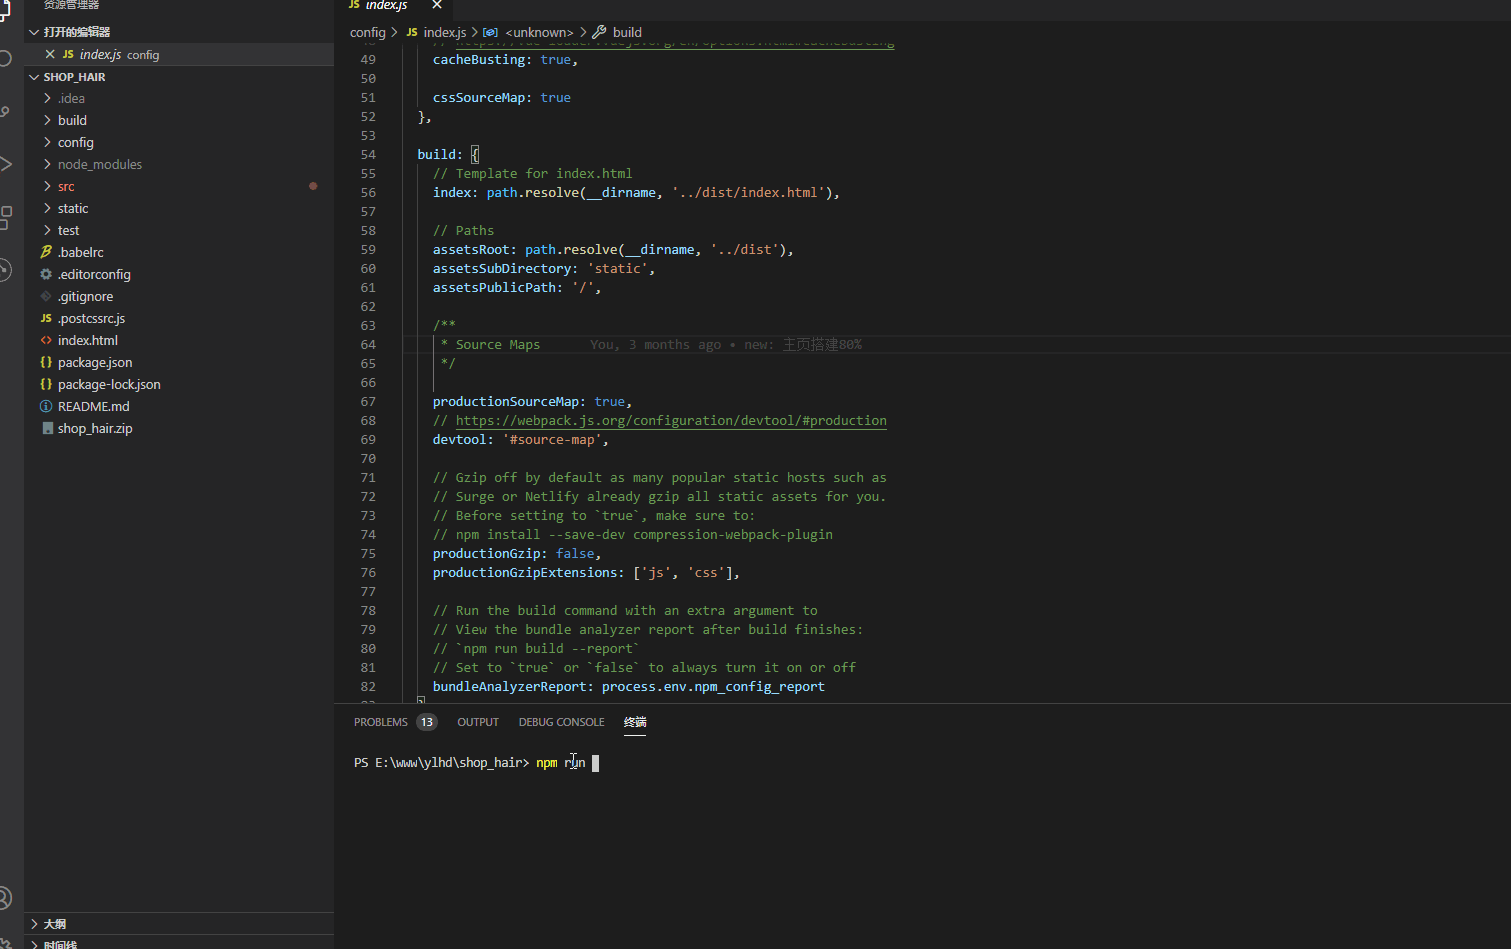The image size is (1511, 949).
Task: Click the word cacheBusting in the code
Action: (479, 60)
